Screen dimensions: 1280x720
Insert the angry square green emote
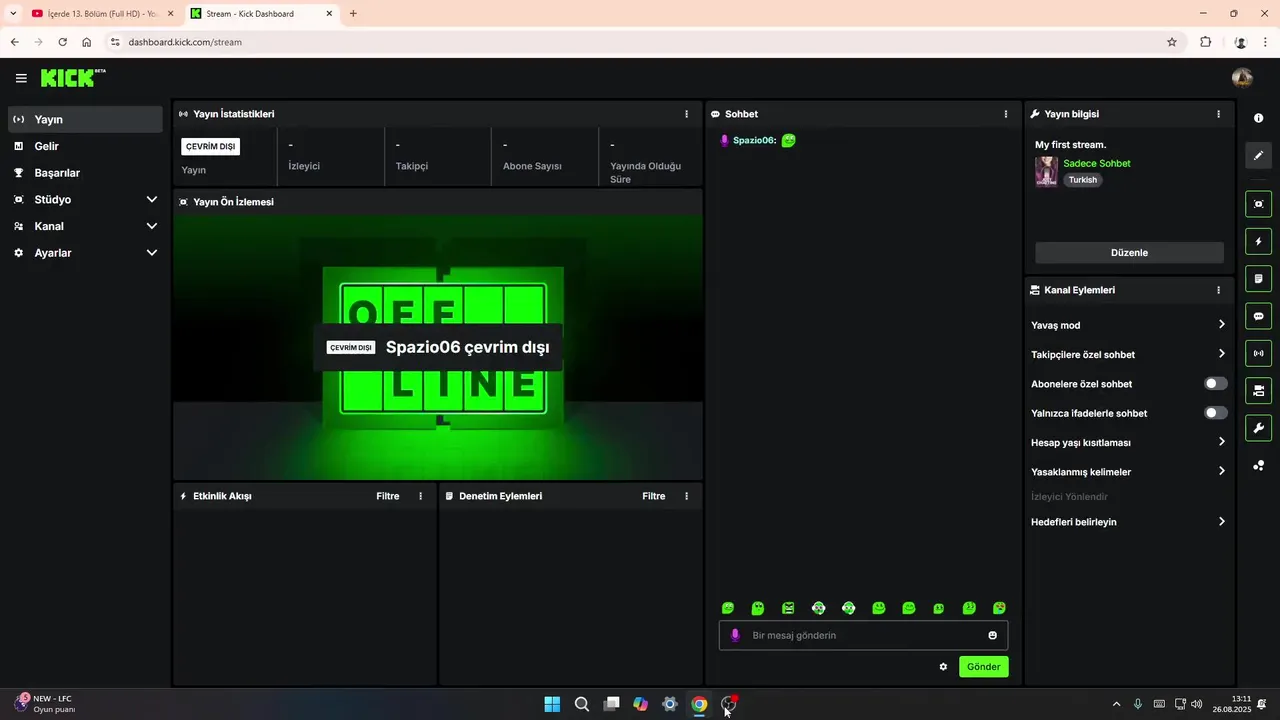tap(788, 608)
